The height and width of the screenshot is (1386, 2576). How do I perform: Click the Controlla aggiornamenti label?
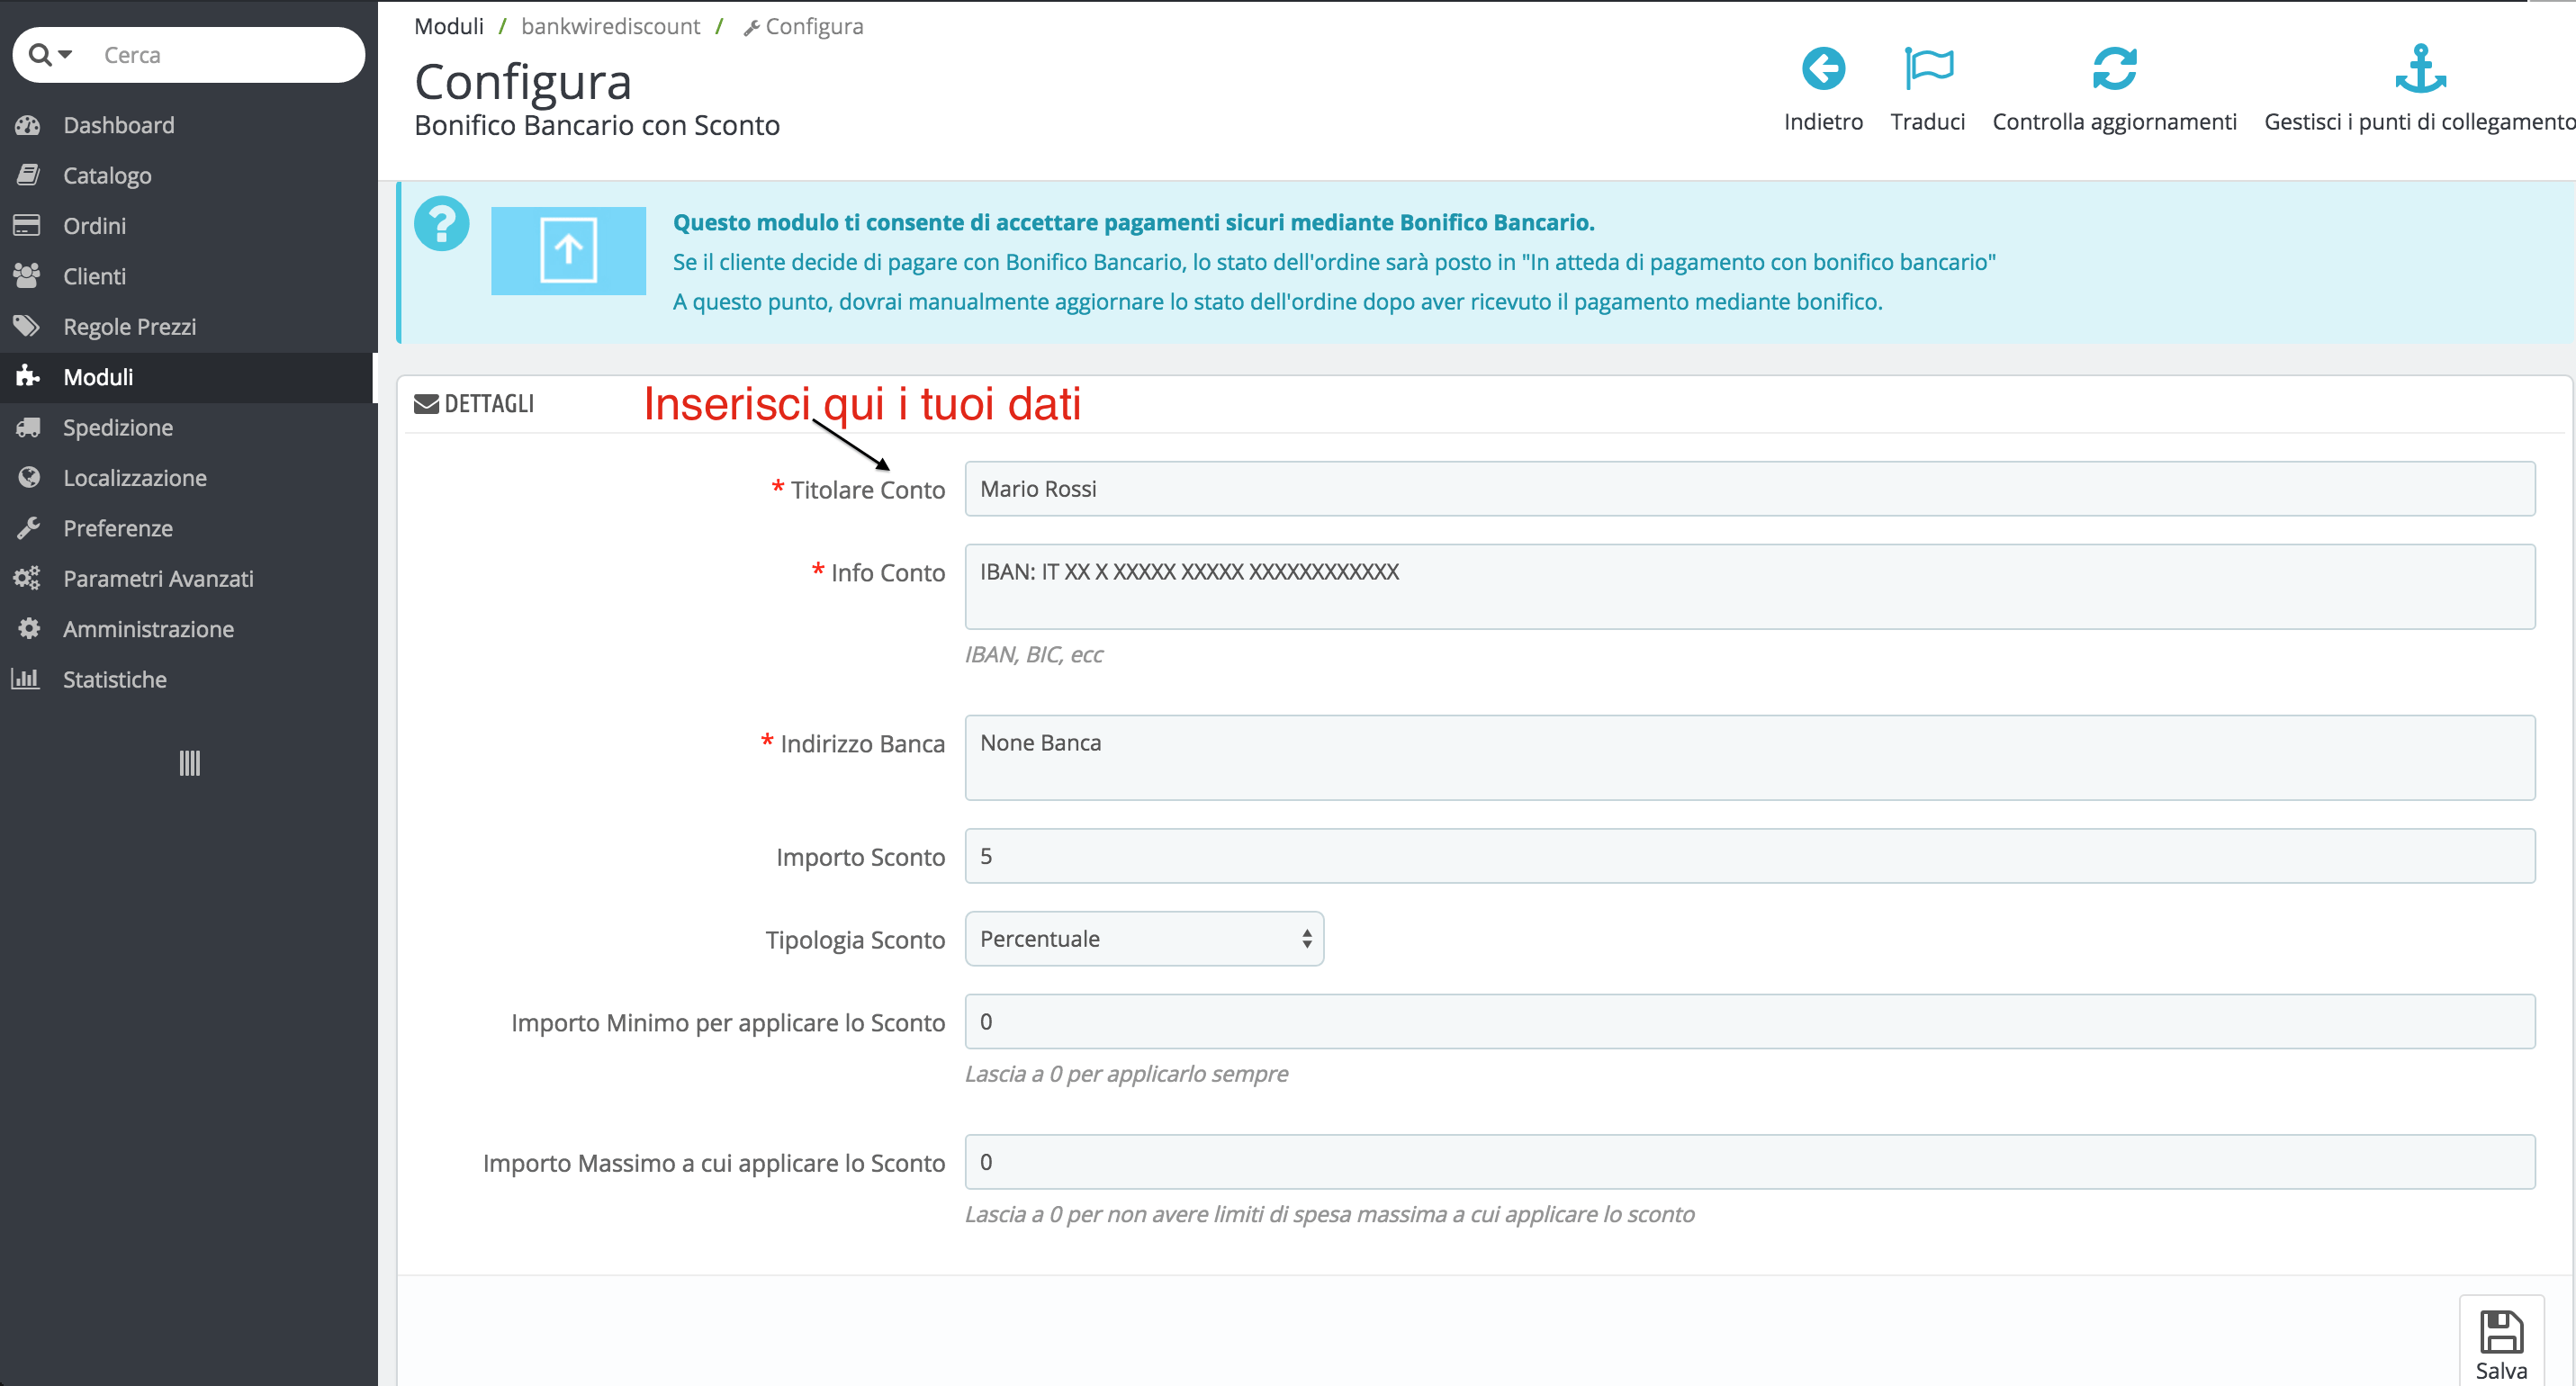click(x=2114, y=121)
